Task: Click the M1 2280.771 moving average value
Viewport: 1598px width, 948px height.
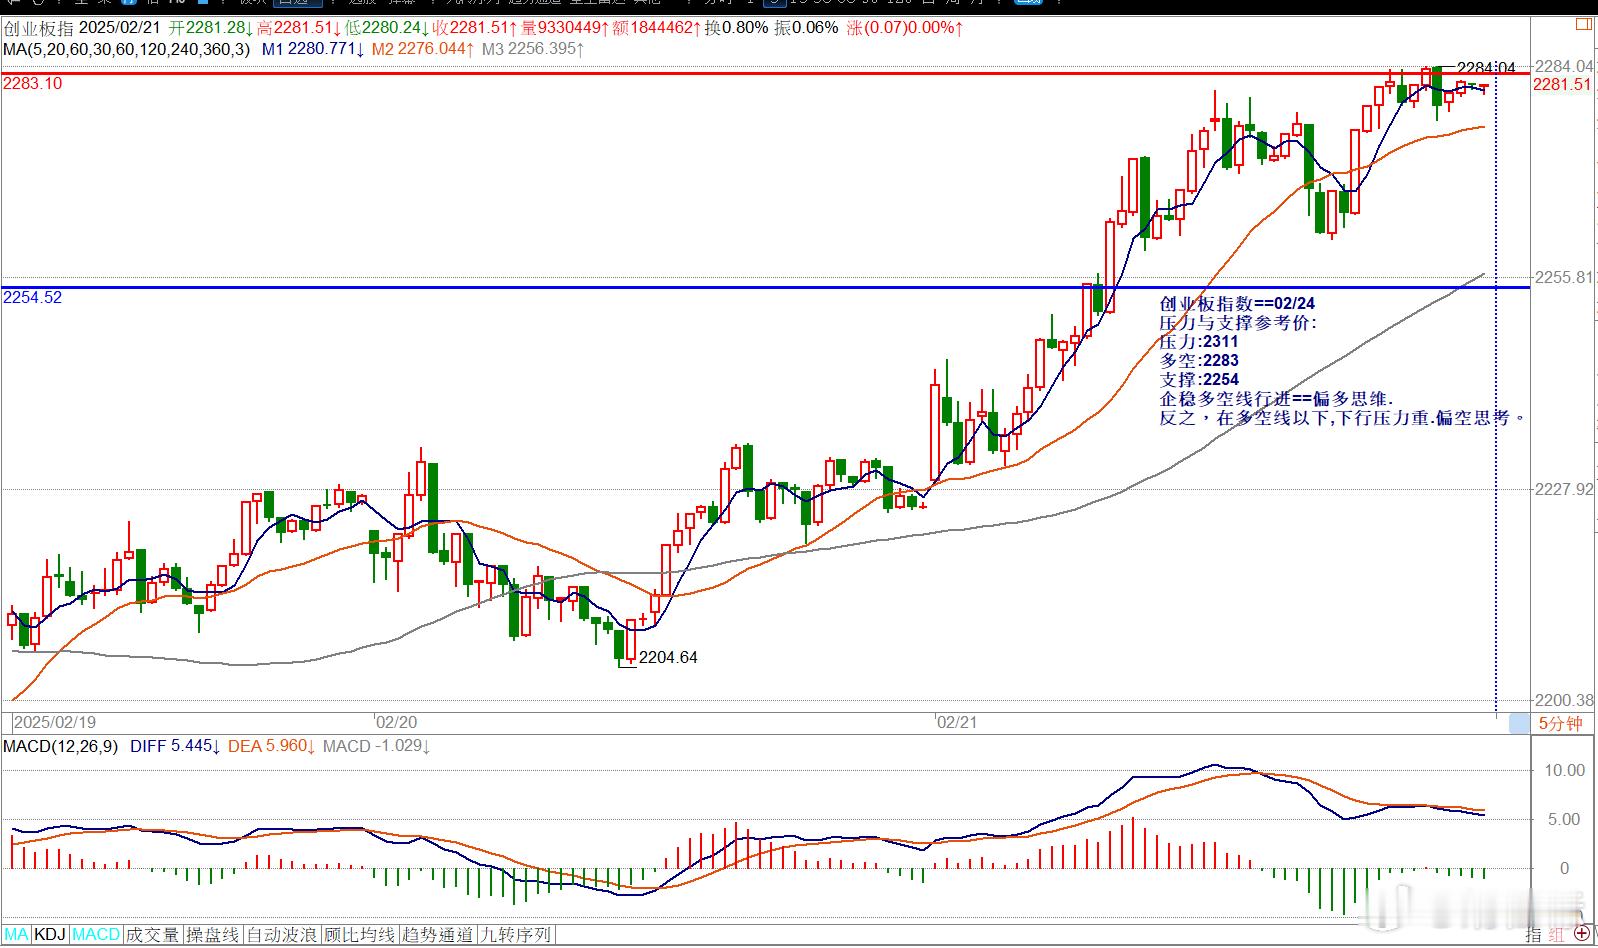Action: pos(313,48)
